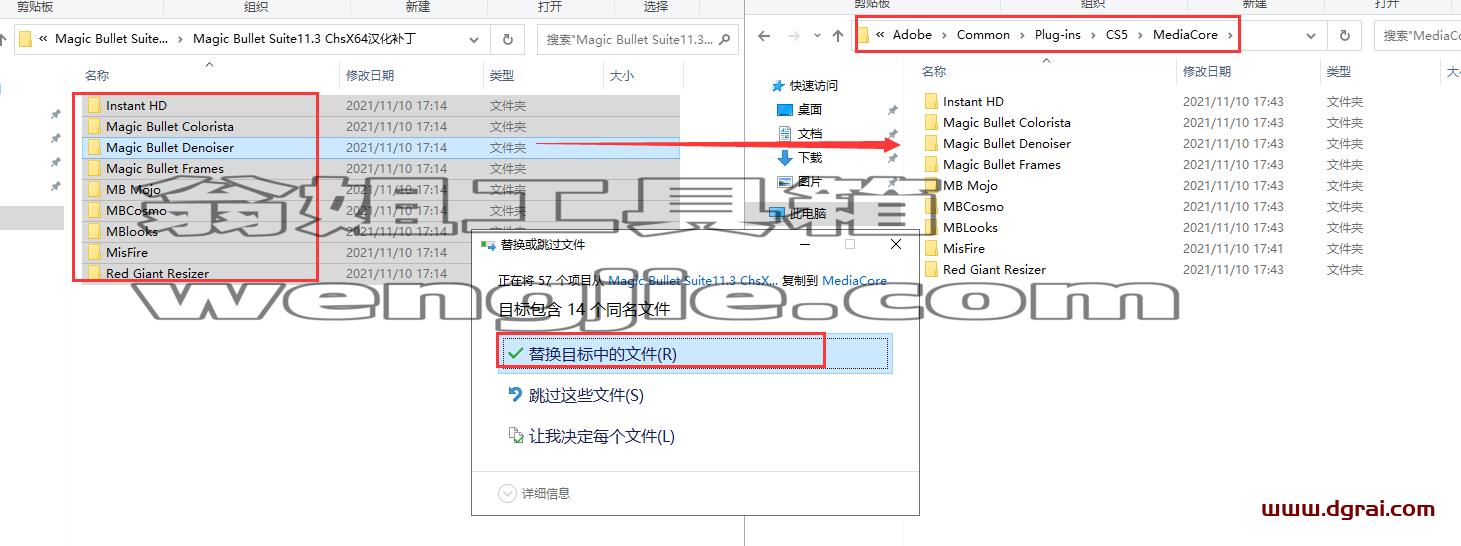Go forward in MediaCore window
Viewport: 1461px width, 546px height.
click(x=791, y=36)
